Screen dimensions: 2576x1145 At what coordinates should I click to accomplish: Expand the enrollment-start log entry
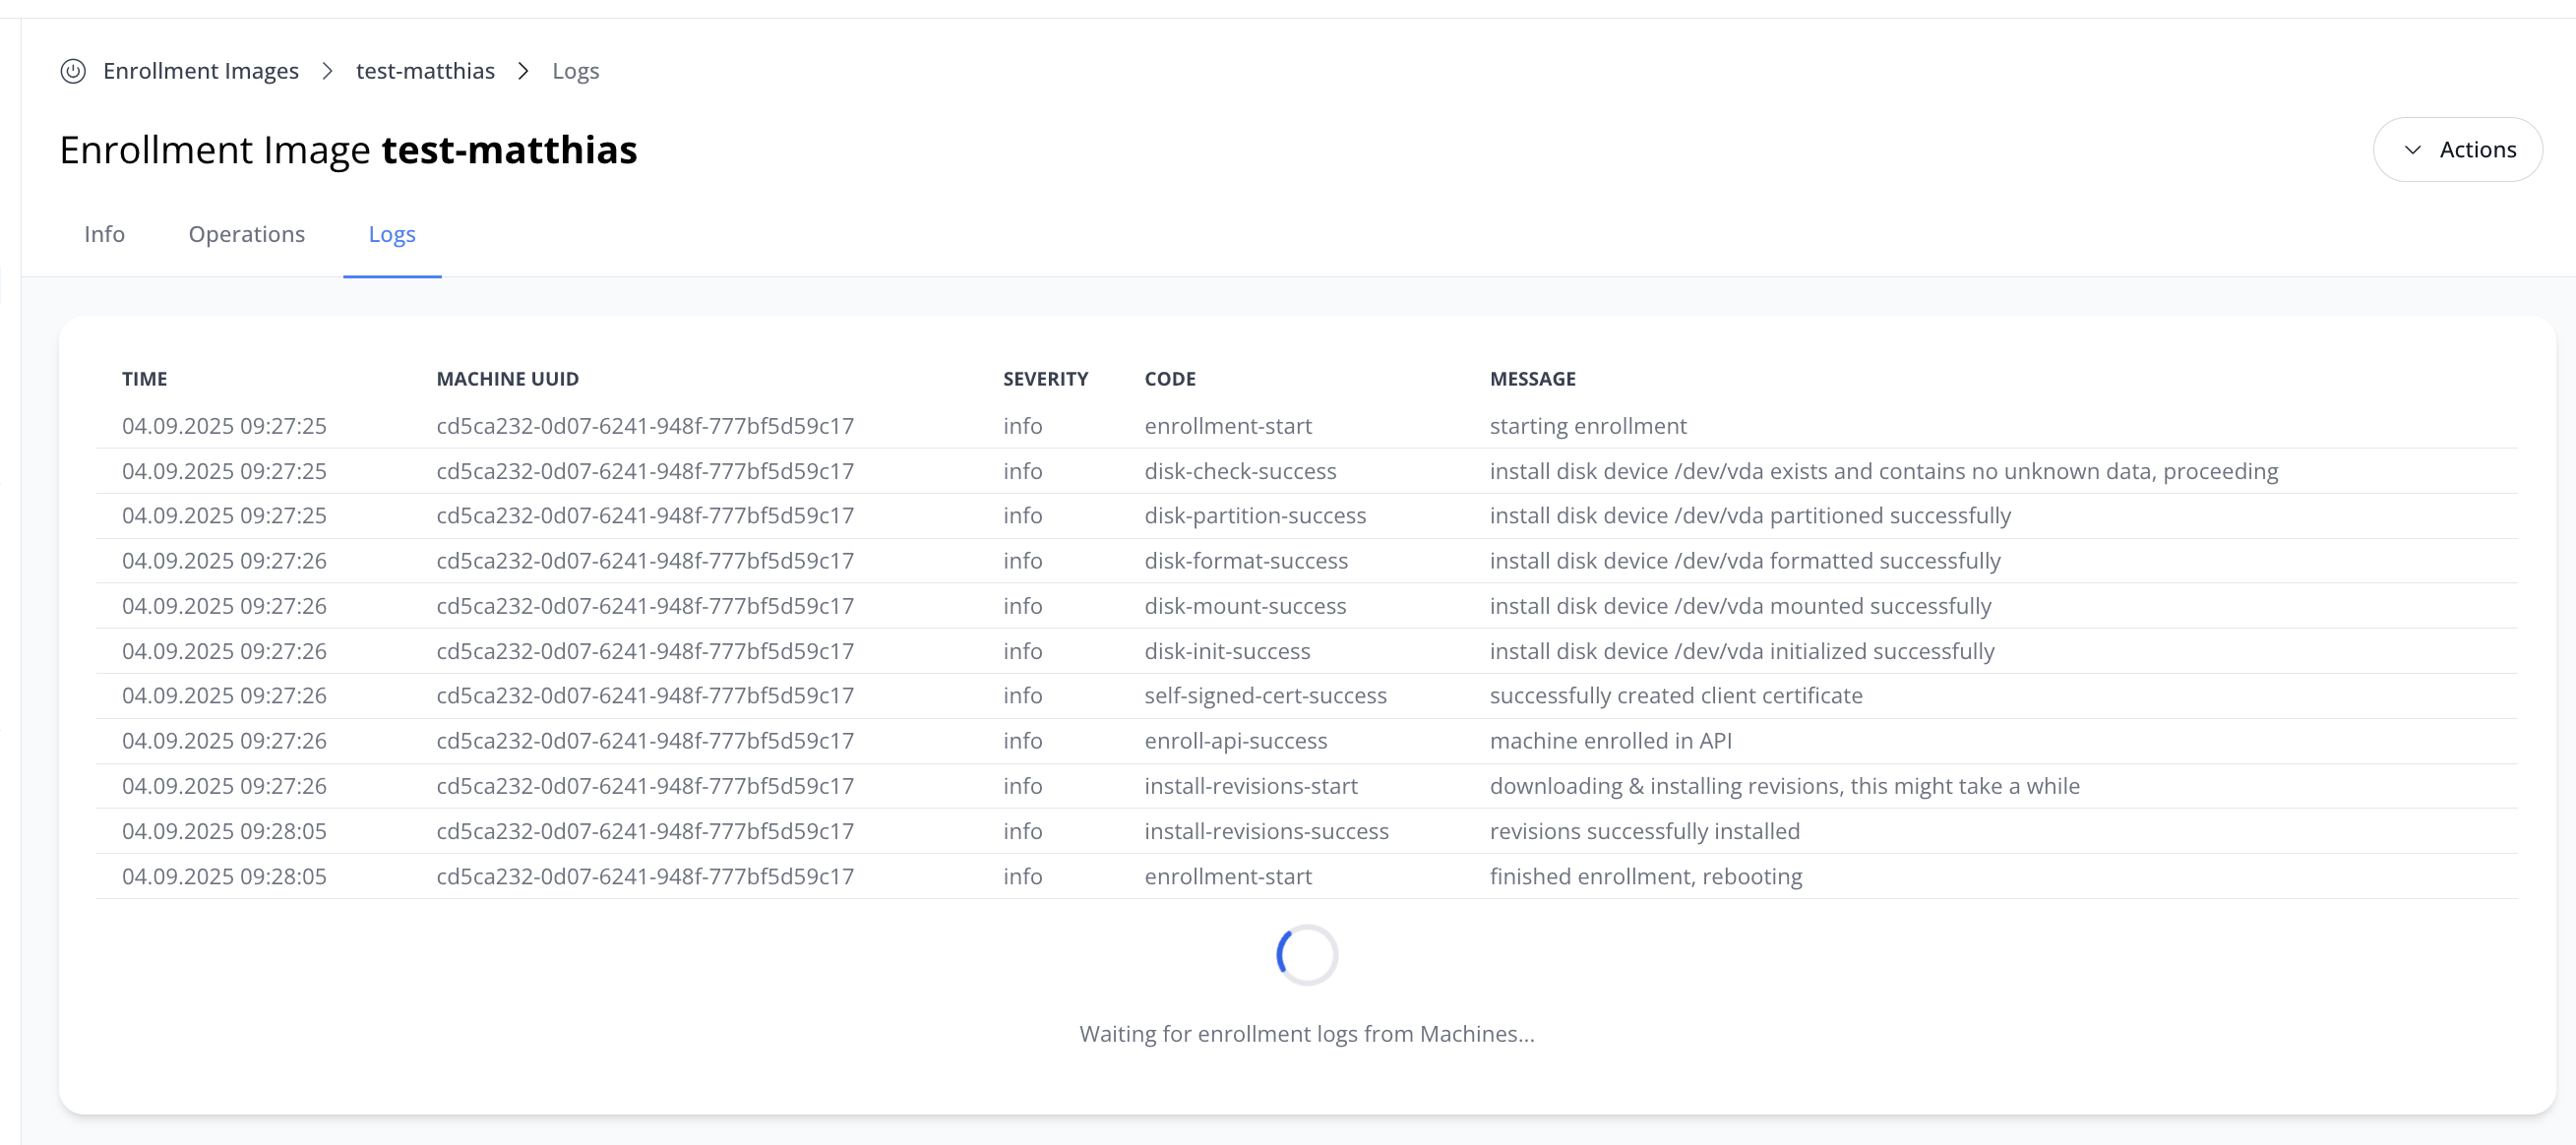tap(1228, 425)
